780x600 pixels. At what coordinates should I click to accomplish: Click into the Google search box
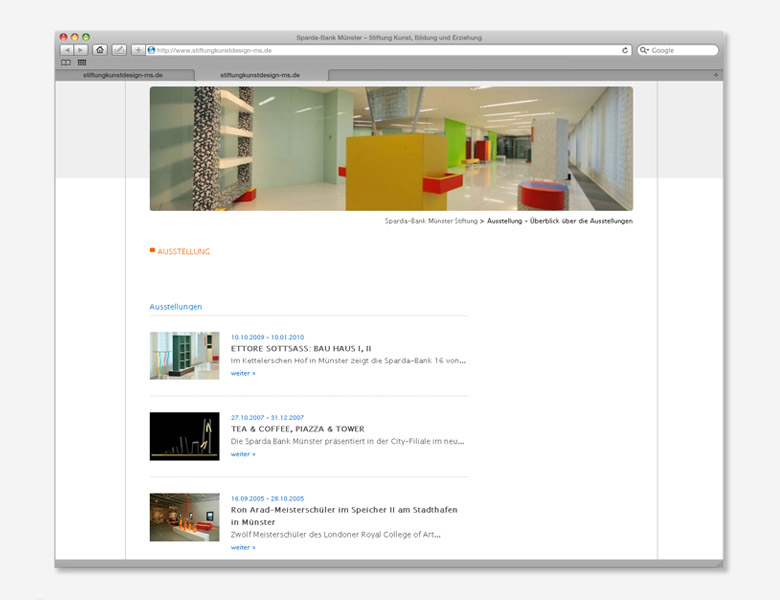coord(682,50)
